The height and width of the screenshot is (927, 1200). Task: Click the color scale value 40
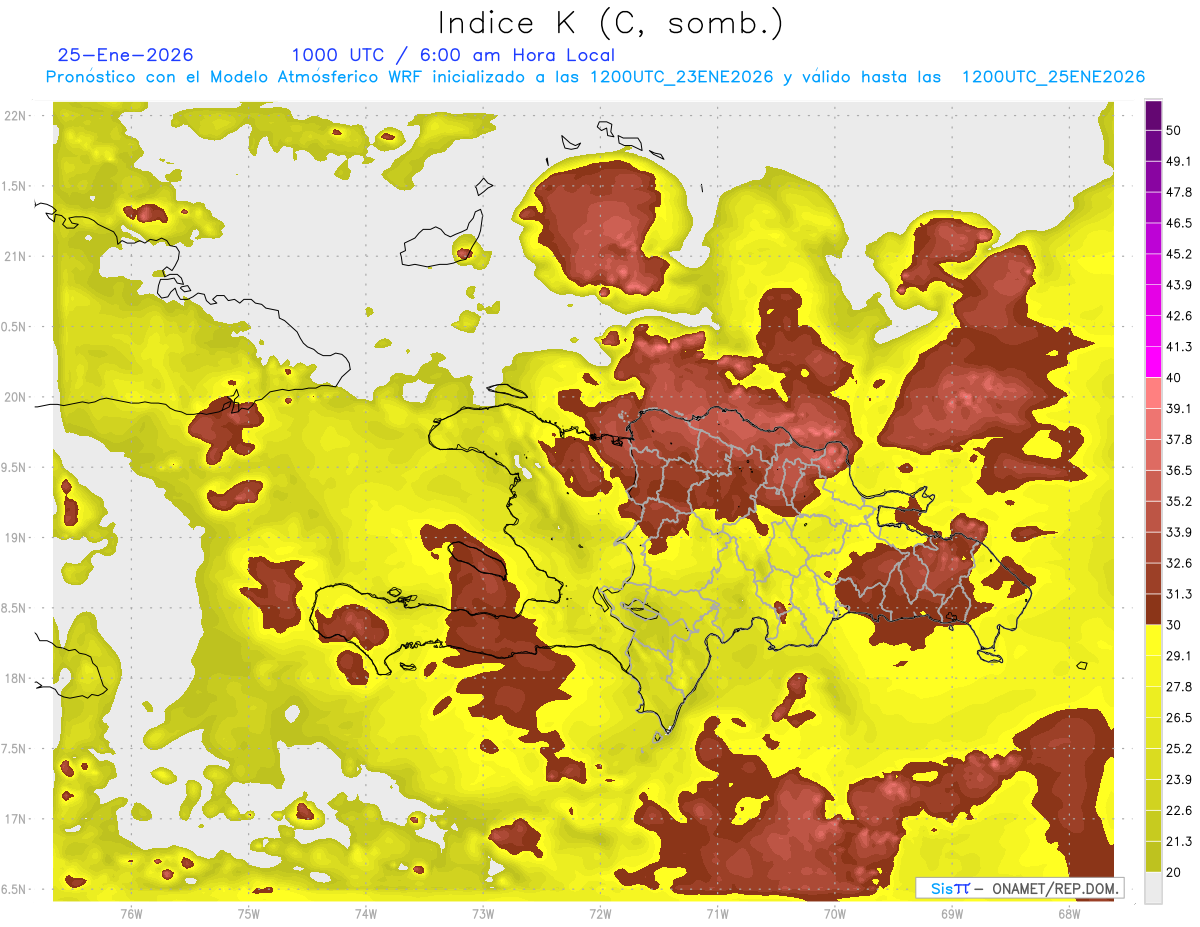pos(1174,377)
